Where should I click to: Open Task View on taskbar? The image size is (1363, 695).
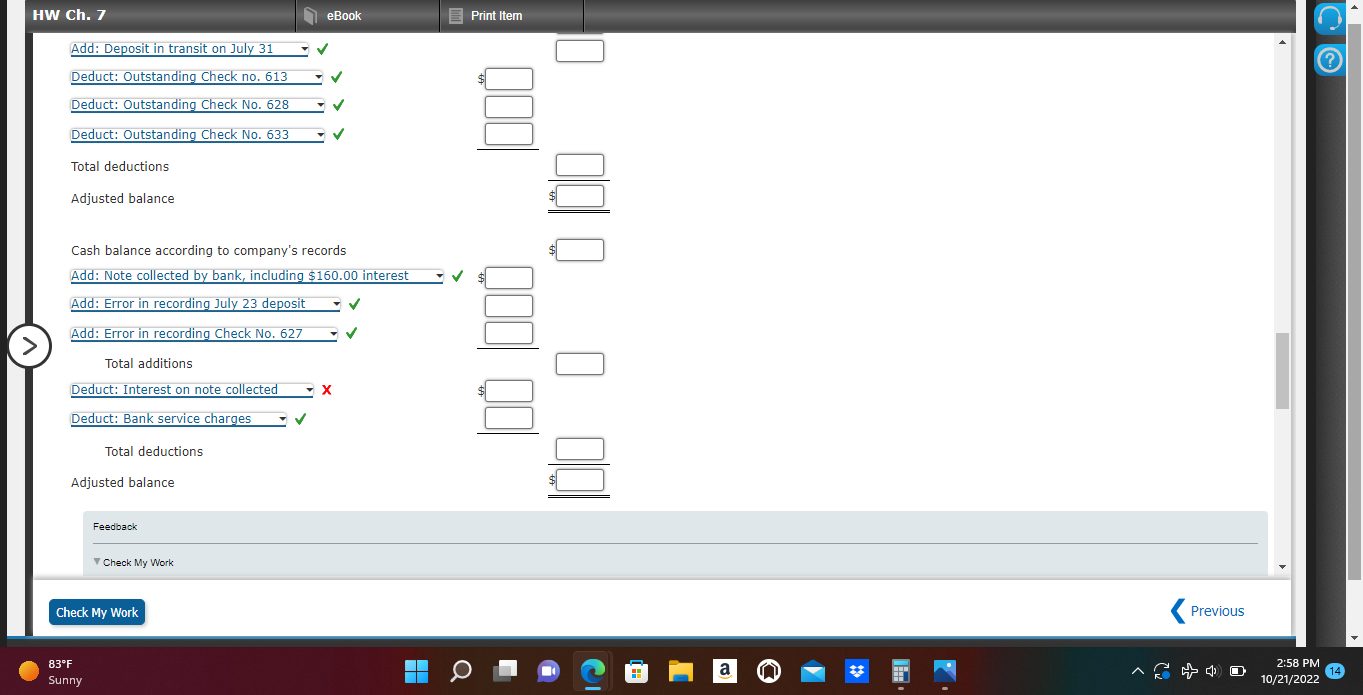coord(505,671)
